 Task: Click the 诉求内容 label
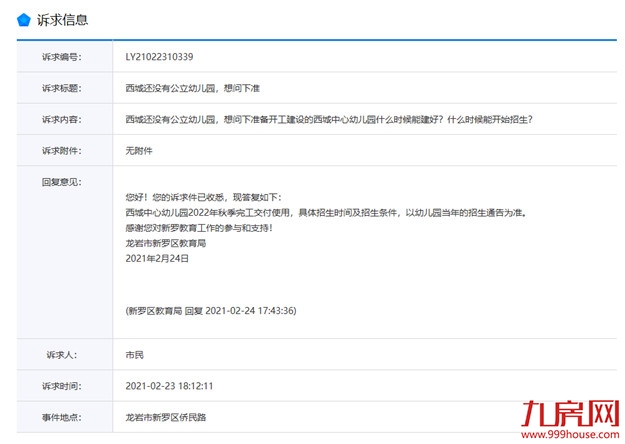[x=62, y=119]
